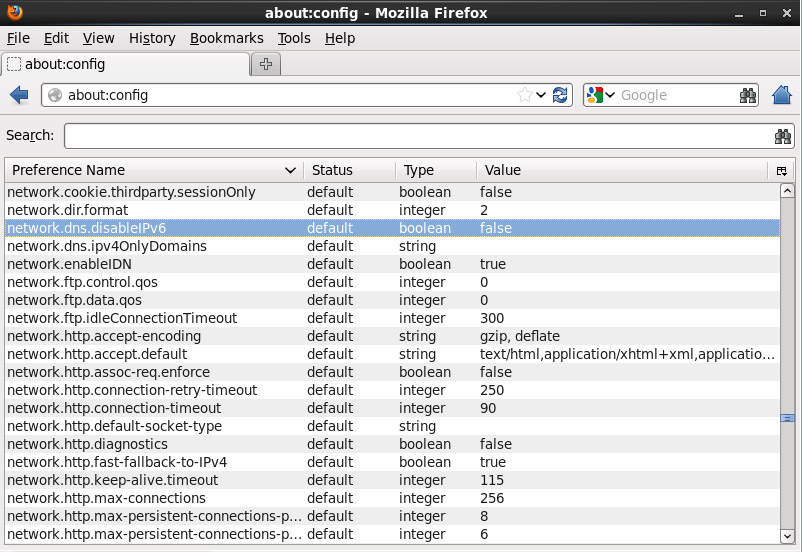Click 'true' value in network.enableIDN row

493,264
